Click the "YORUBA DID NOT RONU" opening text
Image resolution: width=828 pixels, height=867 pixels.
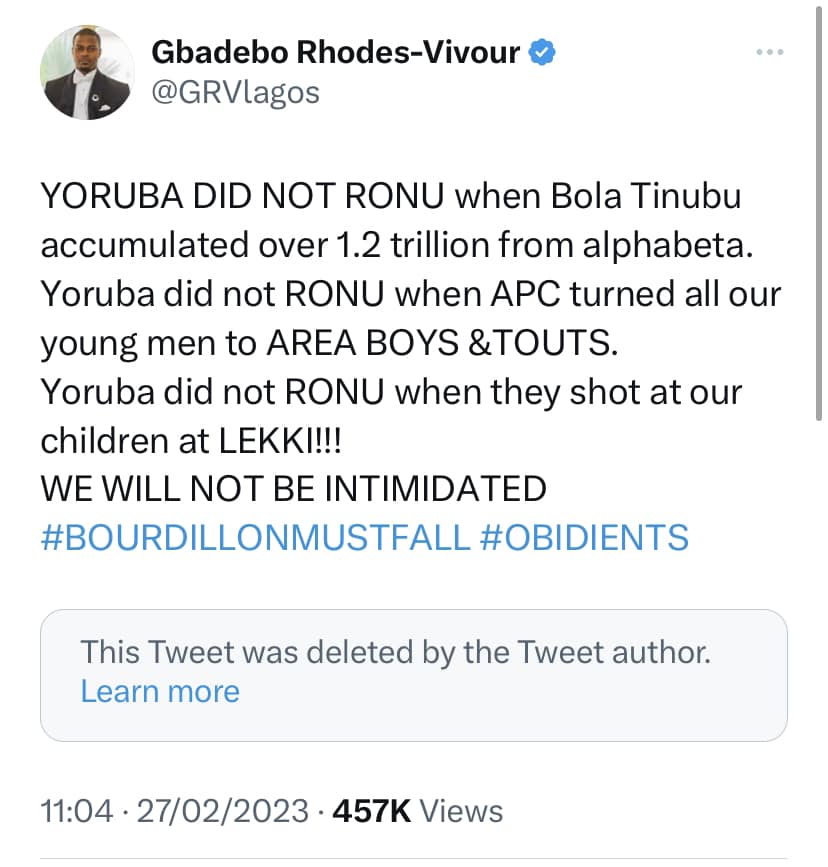coord(242,197)
